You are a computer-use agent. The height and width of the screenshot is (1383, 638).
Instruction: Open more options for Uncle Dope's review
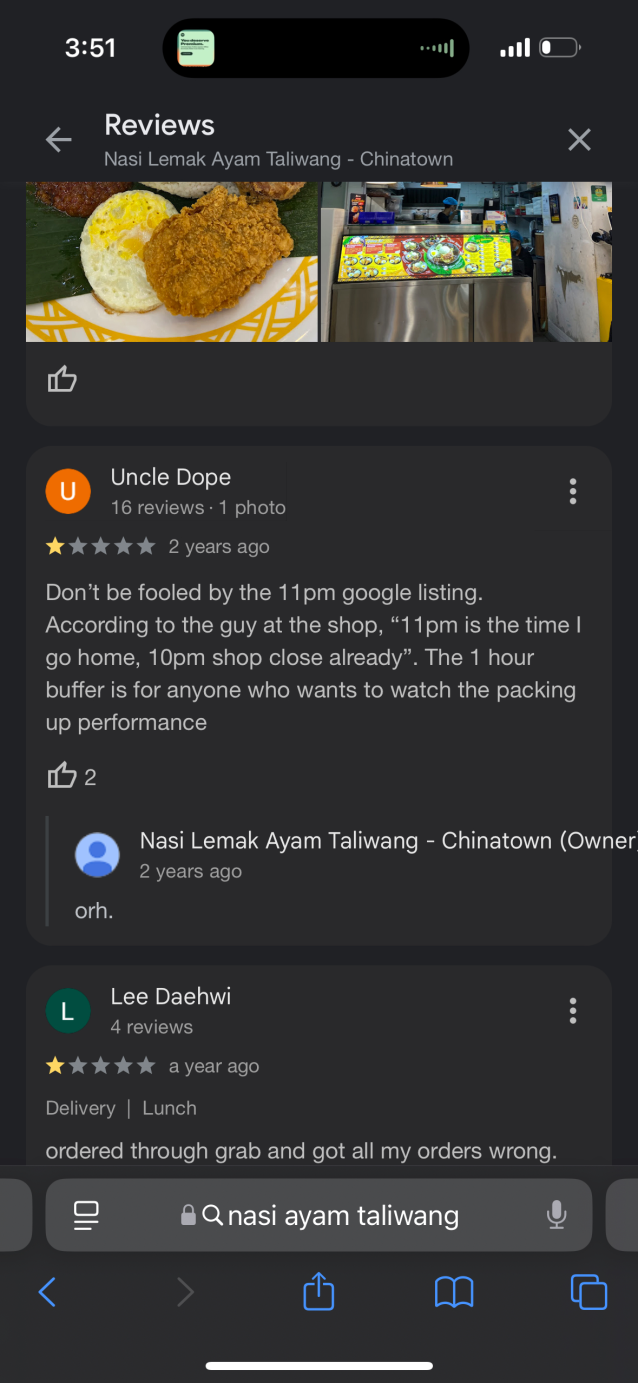point(572,491)
